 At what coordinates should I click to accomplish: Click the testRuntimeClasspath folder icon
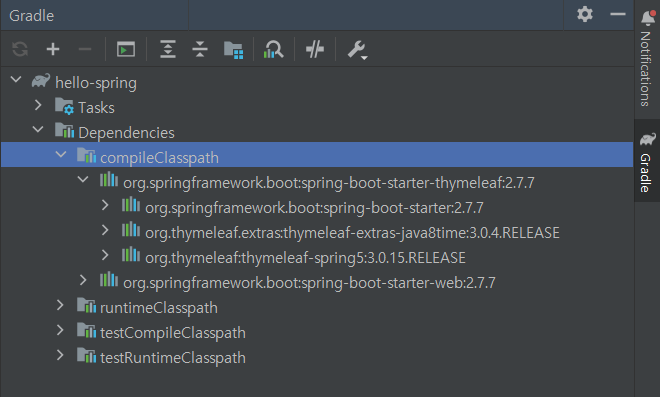coord(87,355)
